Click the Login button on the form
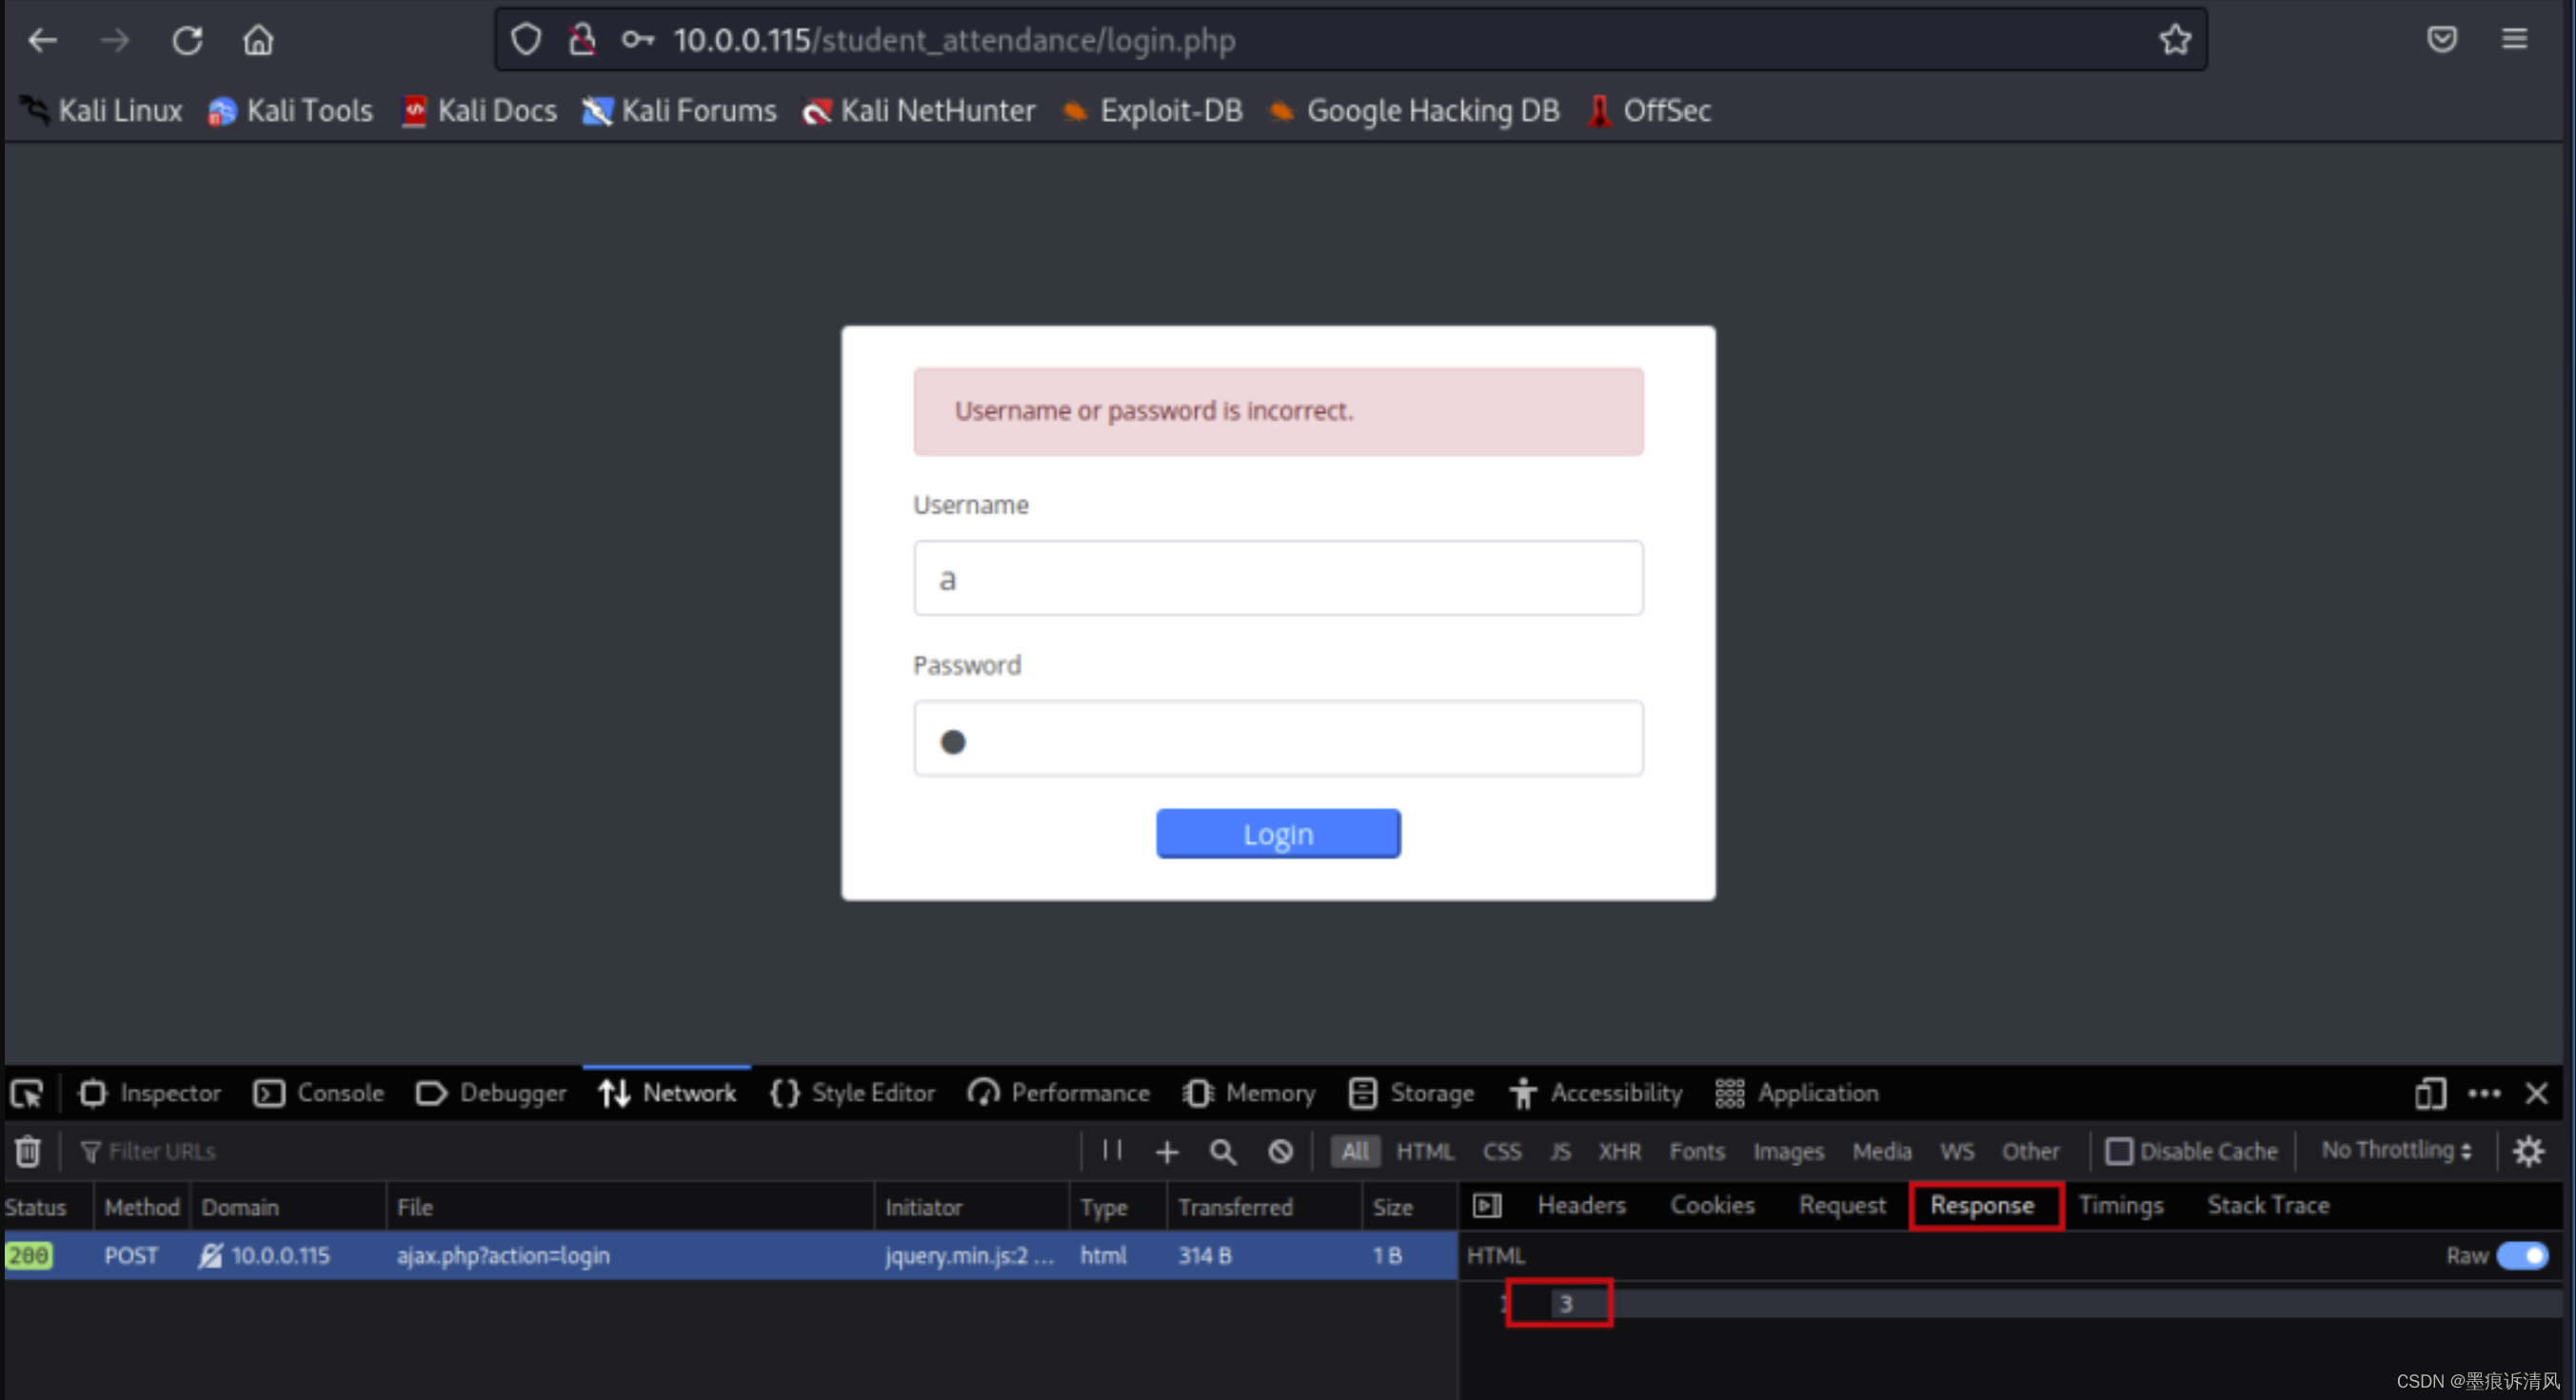 (1276, 835)
